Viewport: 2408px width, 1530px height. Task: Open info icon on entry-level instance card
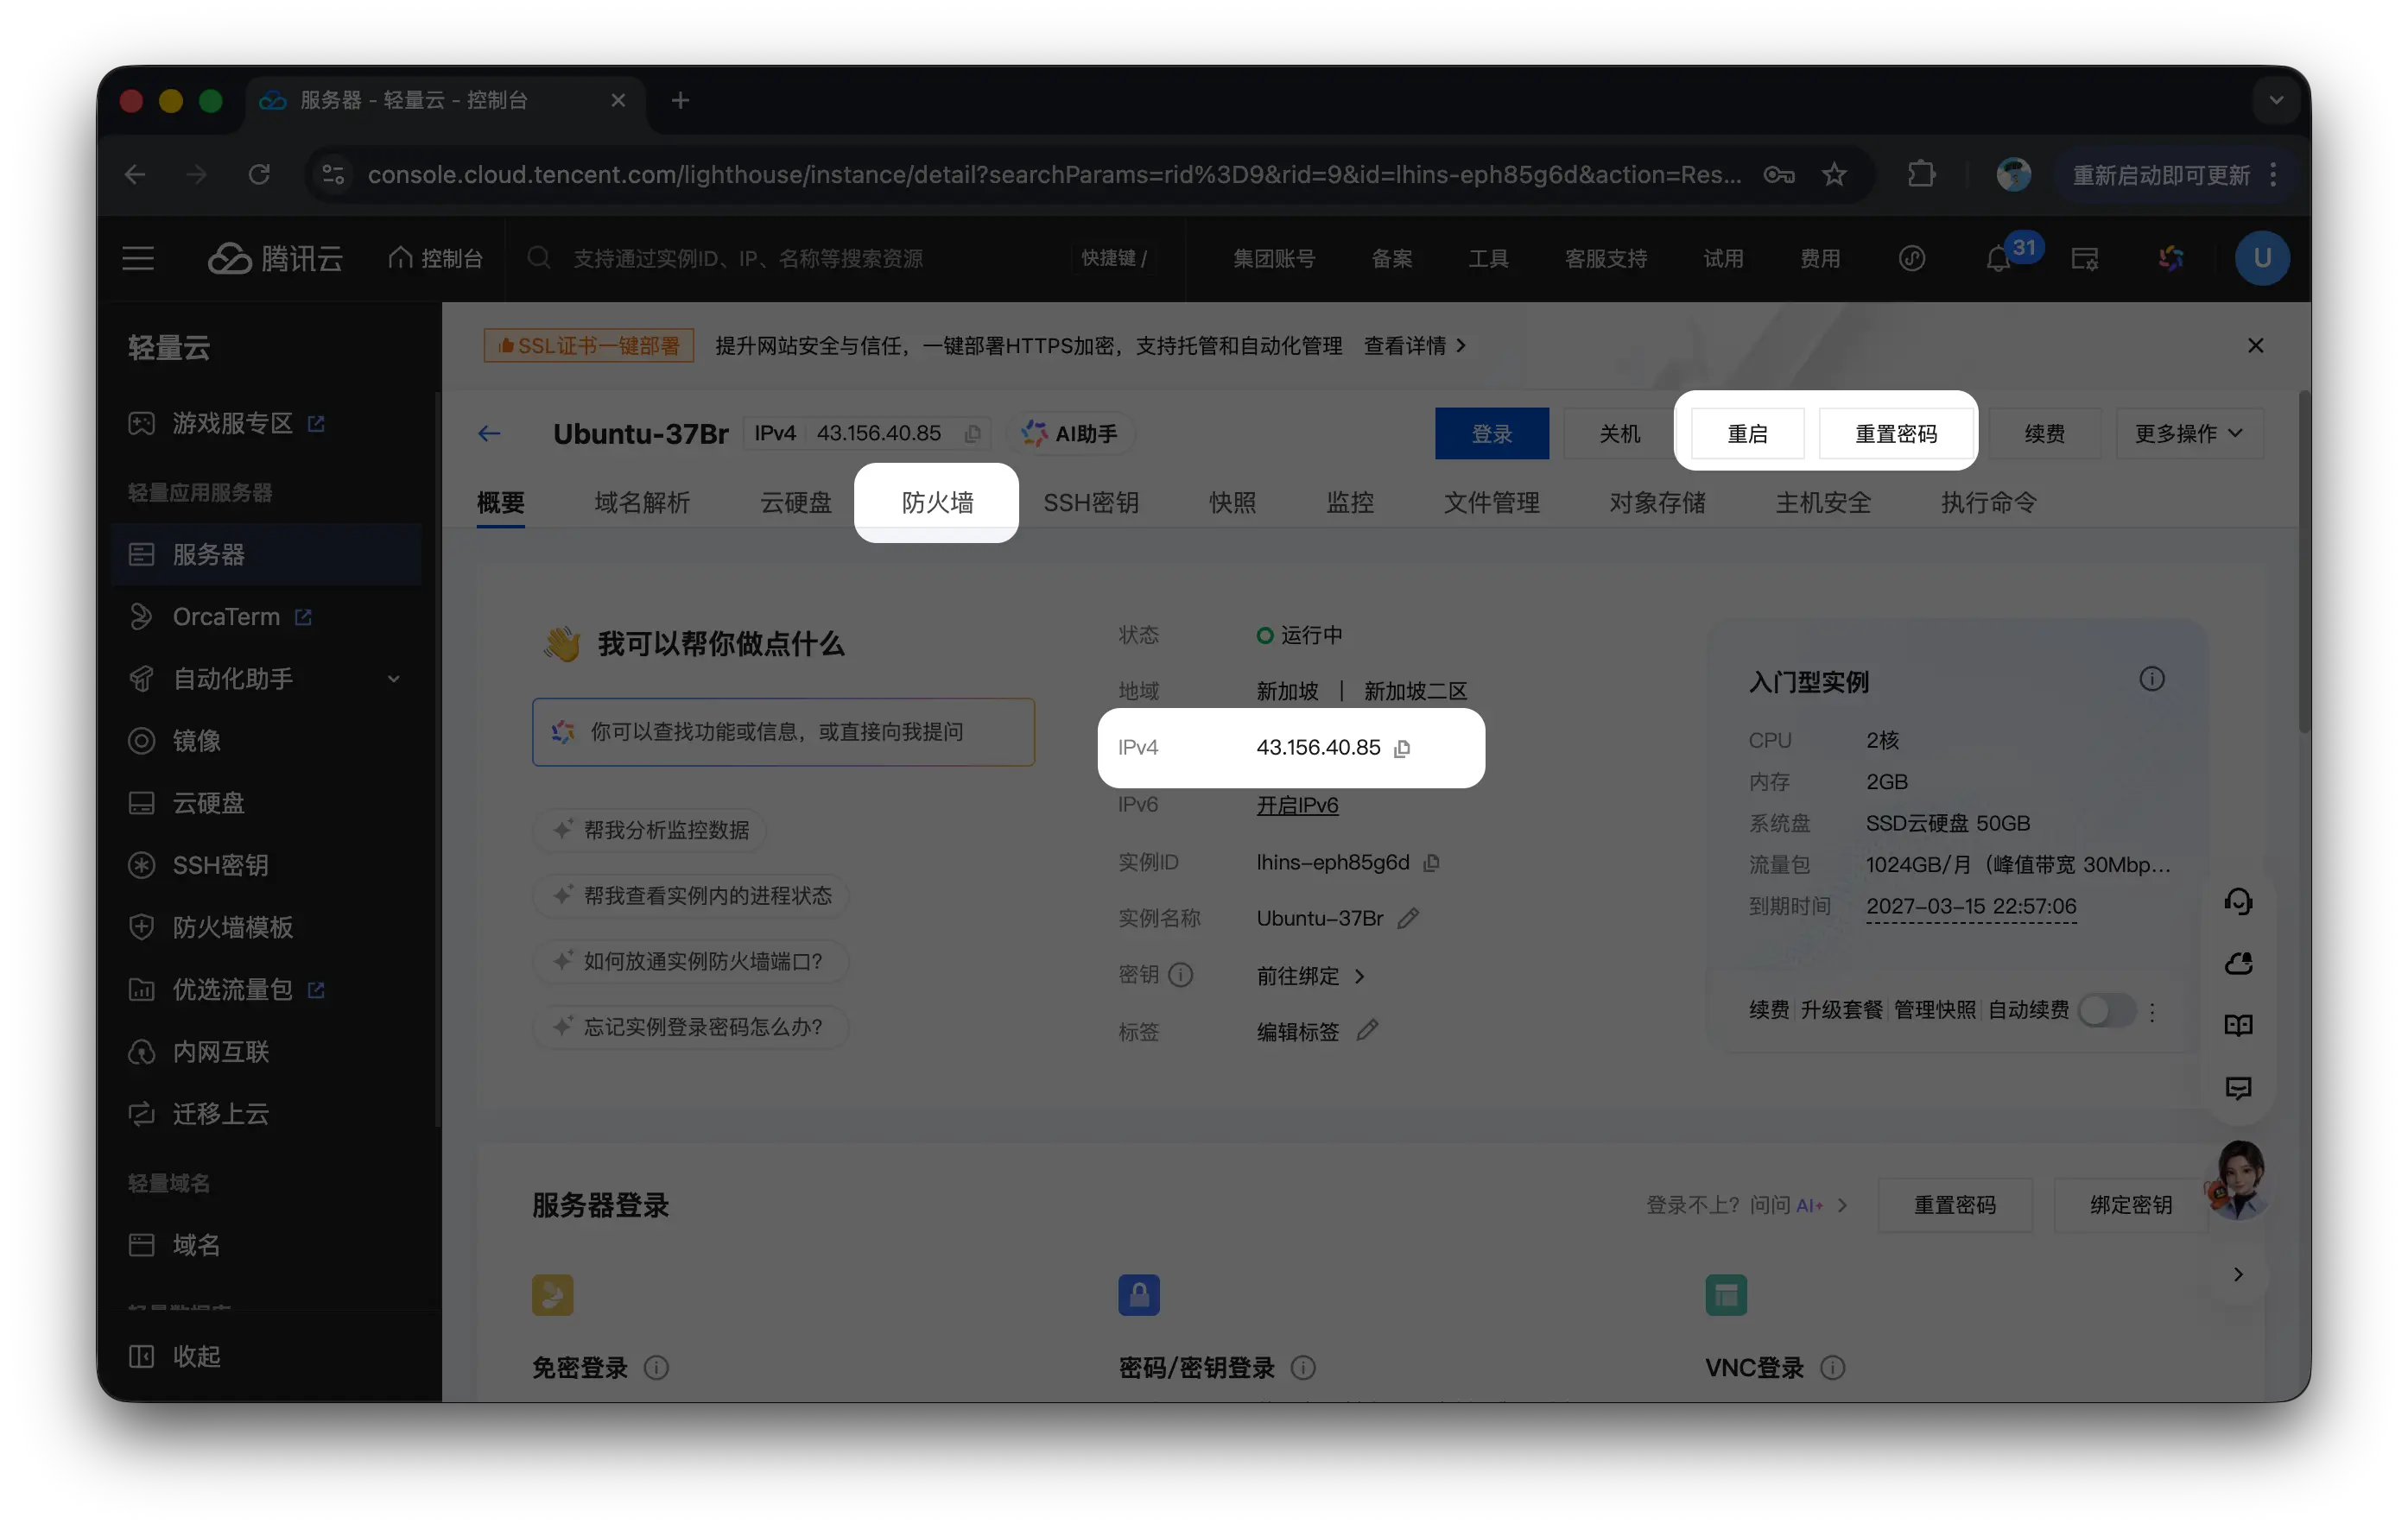coord(2152,680)
